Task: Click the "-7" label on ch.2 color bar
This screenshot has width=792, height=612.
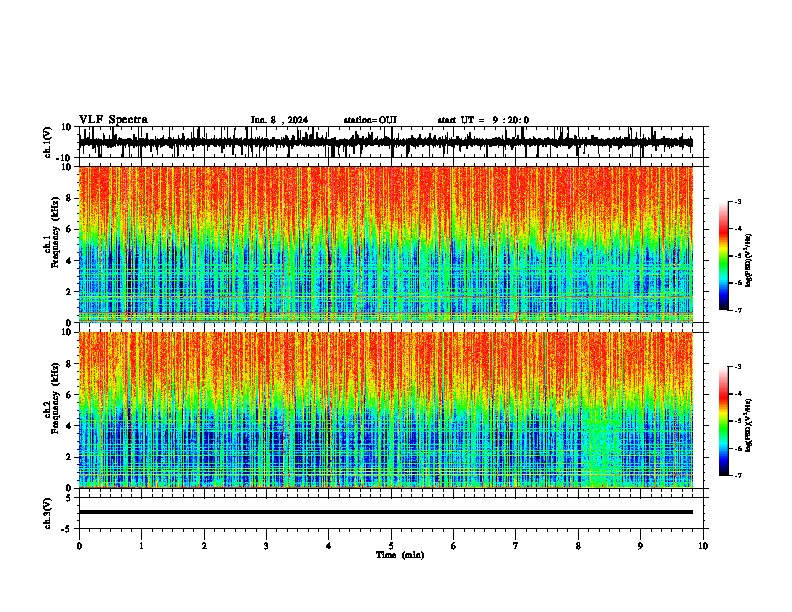Action: [737, 476]
